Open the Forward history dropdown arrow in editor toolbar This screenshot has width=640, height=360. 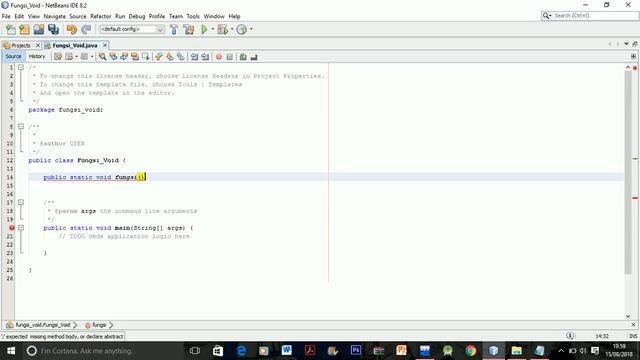tap(92, 57)
